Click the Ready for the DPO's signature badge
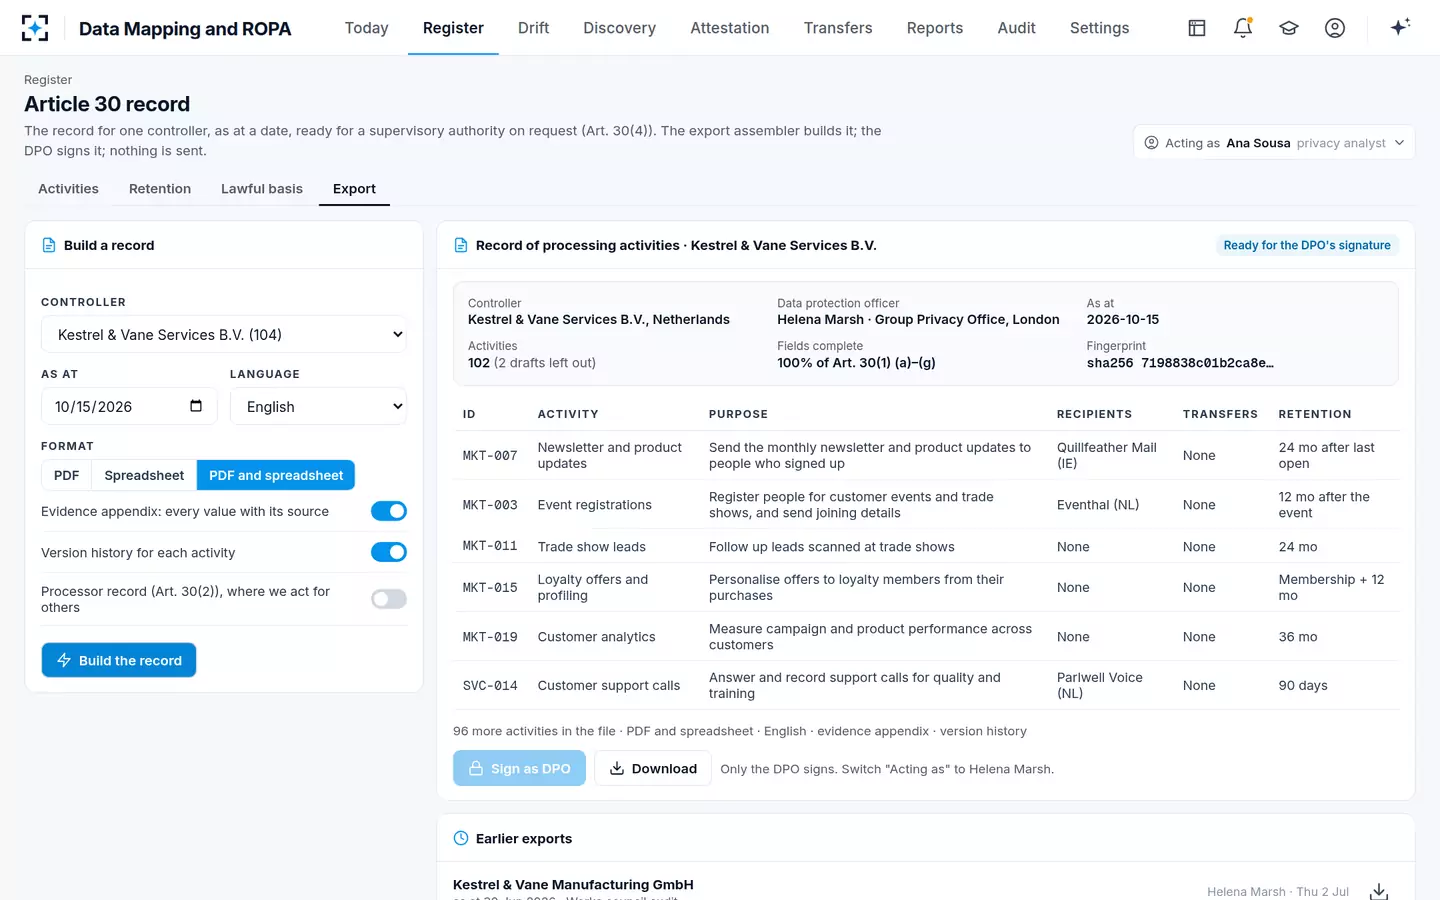Image resolution: width=1440 pixels, height=900 pixels. tap(1307, 245)
